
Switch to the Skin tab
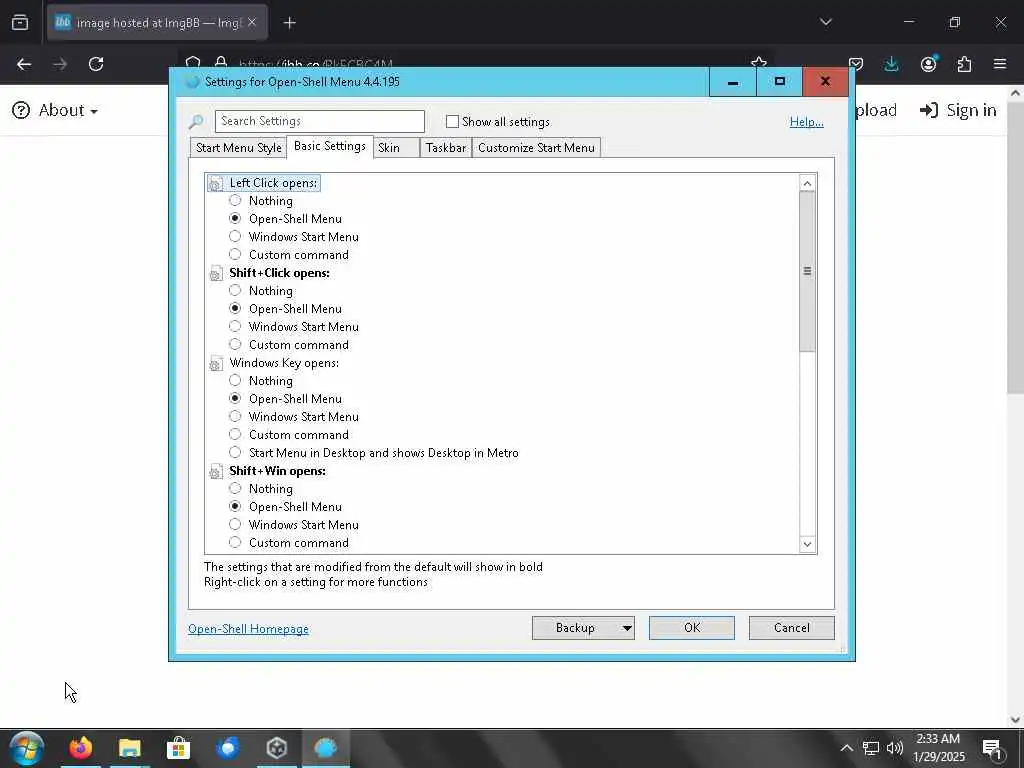(396, 148)
